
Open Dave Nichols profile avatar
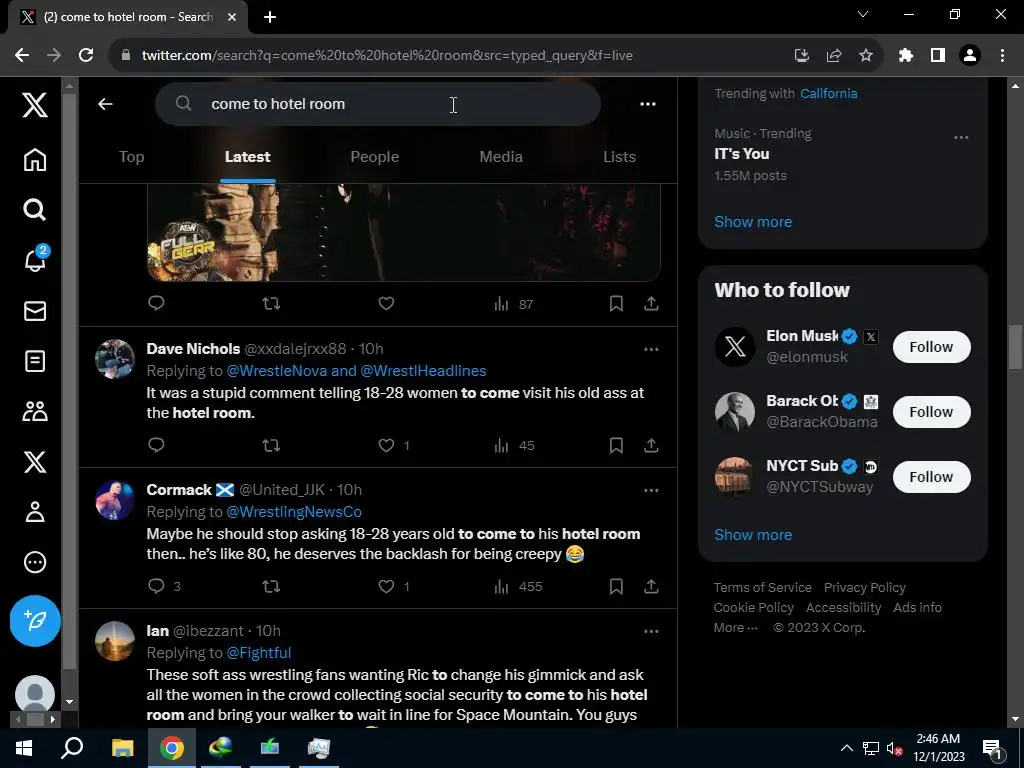click(x=115, y=359)
